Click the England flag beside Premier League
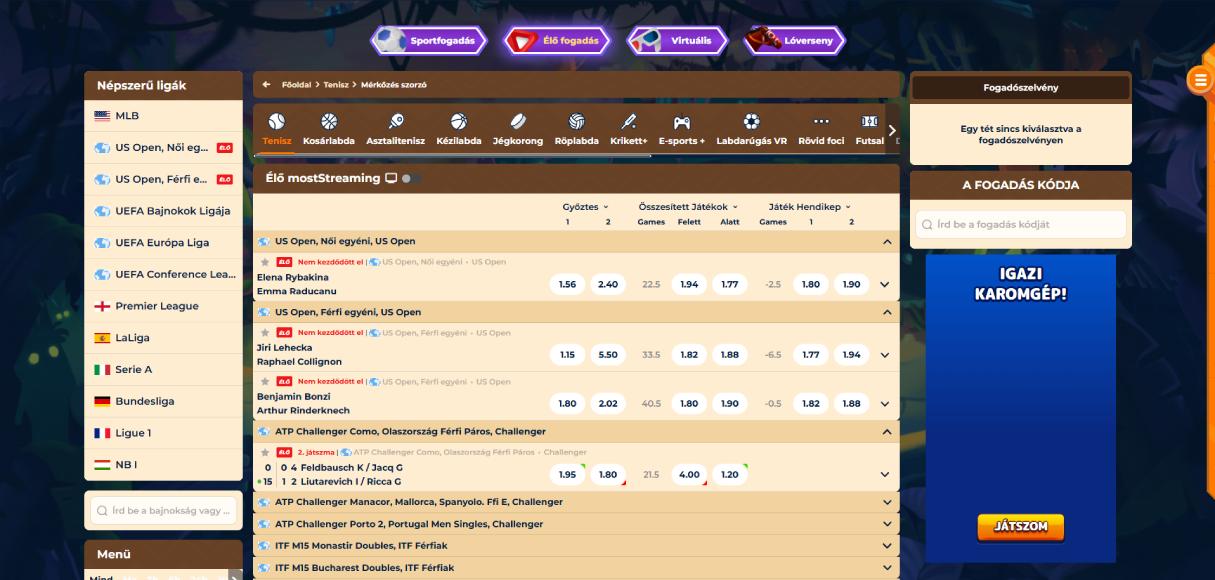 click(x=102, y=306)
